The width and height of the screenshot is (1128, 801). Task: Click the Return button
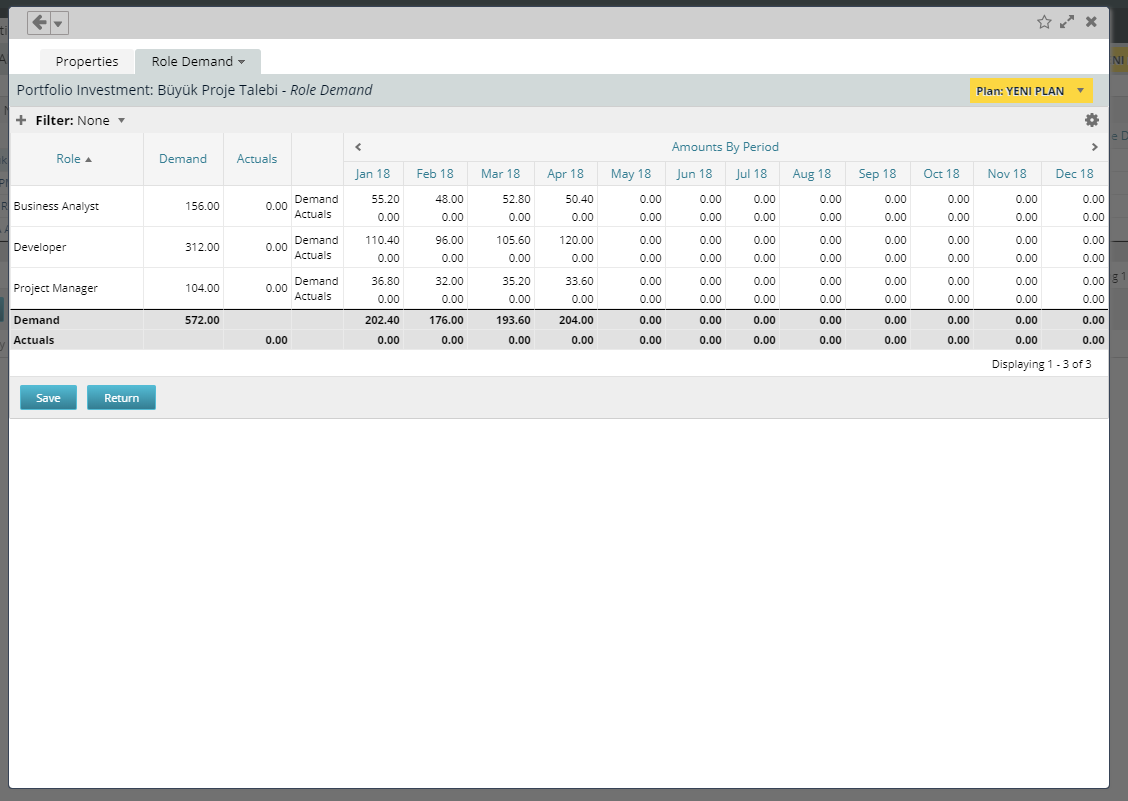coord(121,397)
